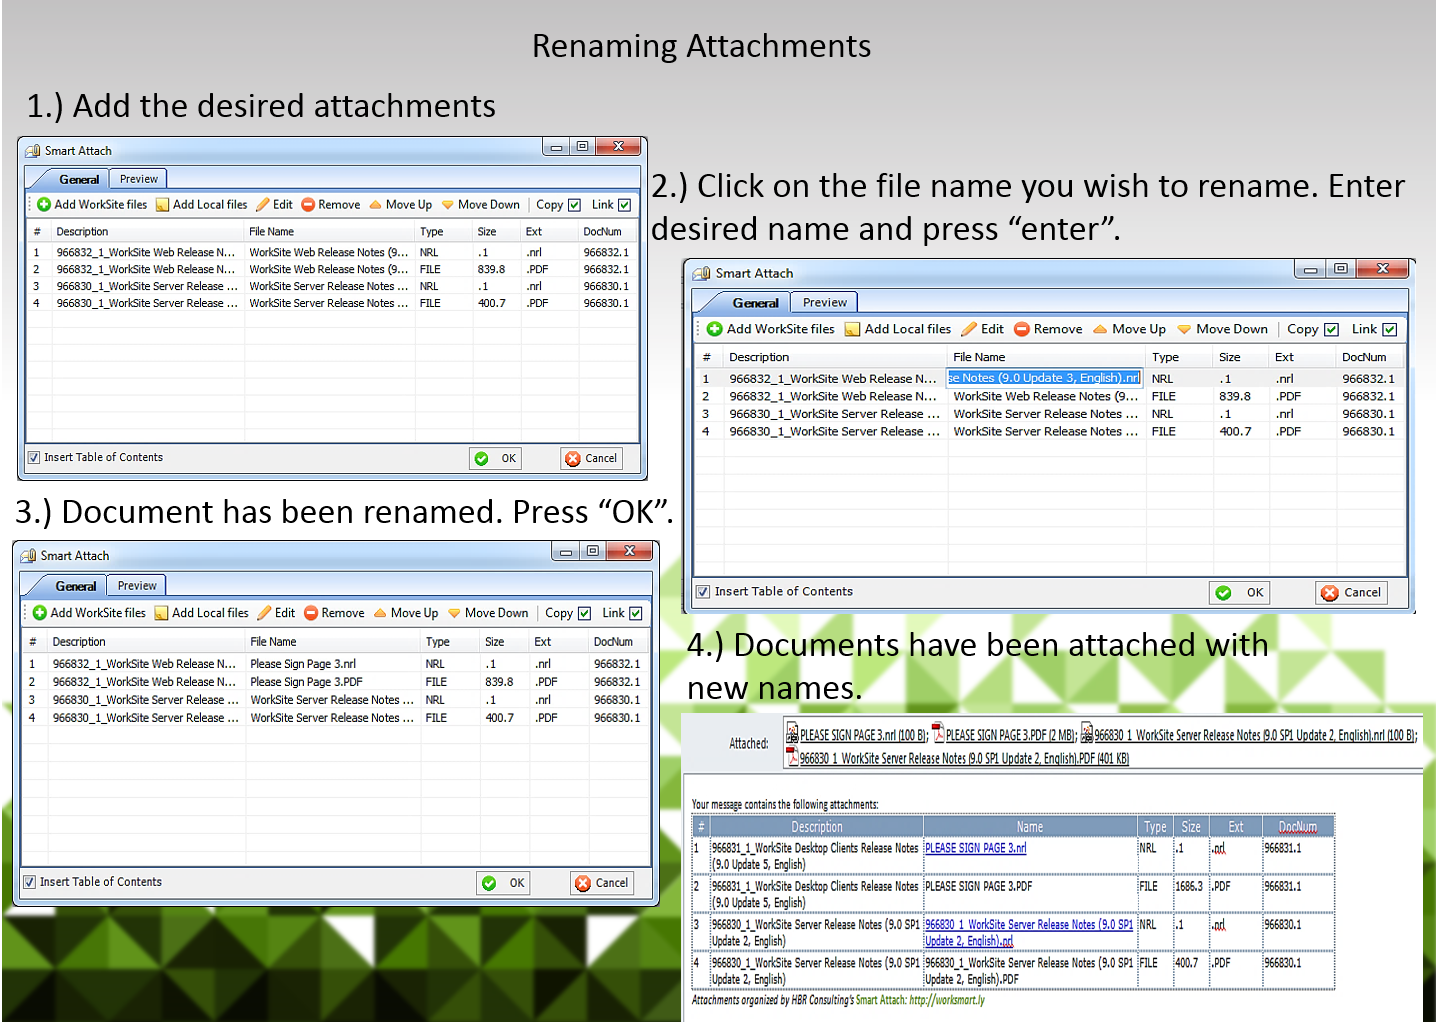The width and height of the screenshot is (1436, 1022).
Task: Click OK in the step 1 dialog
Action: click(497, 458)
